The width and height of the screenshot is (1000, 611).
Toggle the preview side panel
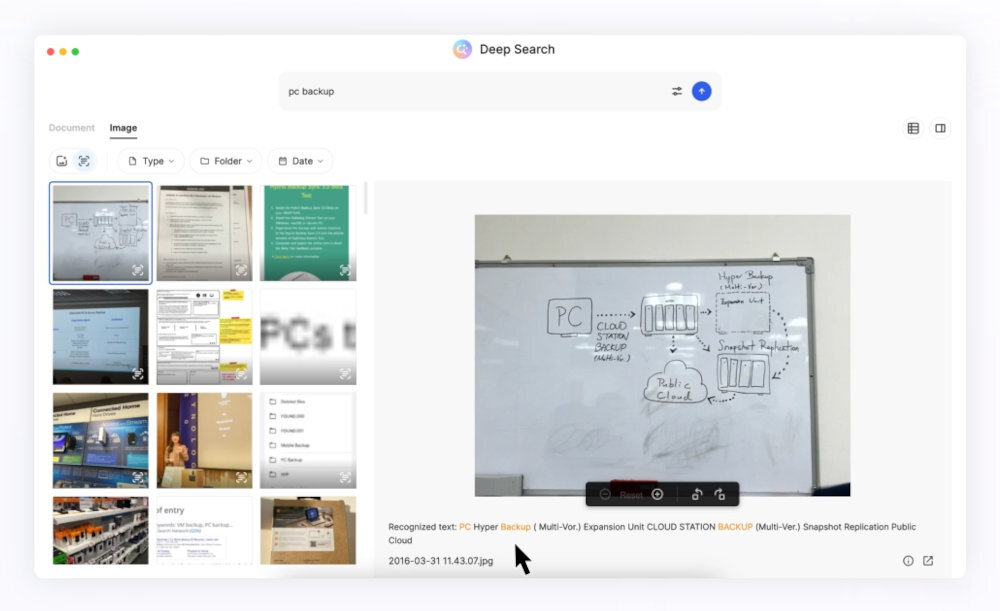tap(940, 128)
